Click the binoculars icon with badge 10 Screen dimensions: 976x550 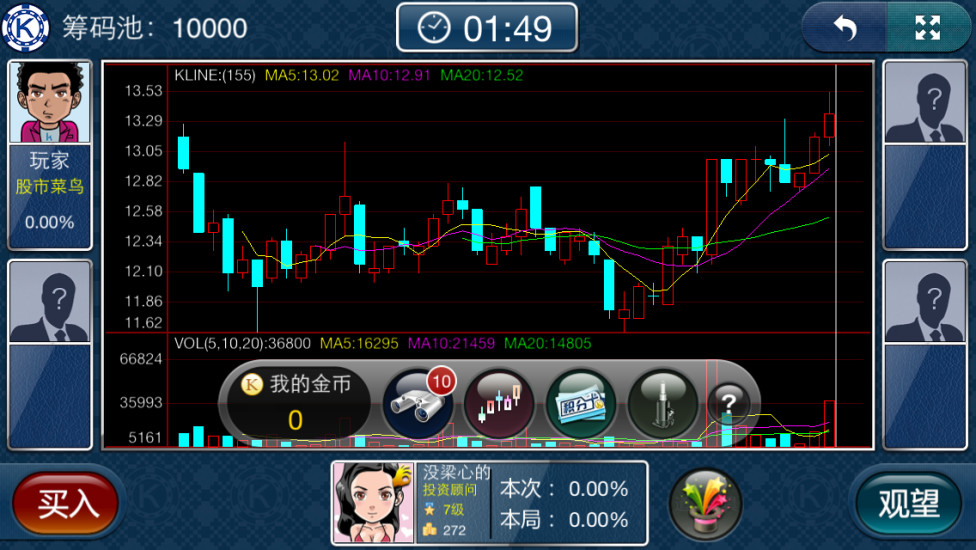click(x=418, y=403)
